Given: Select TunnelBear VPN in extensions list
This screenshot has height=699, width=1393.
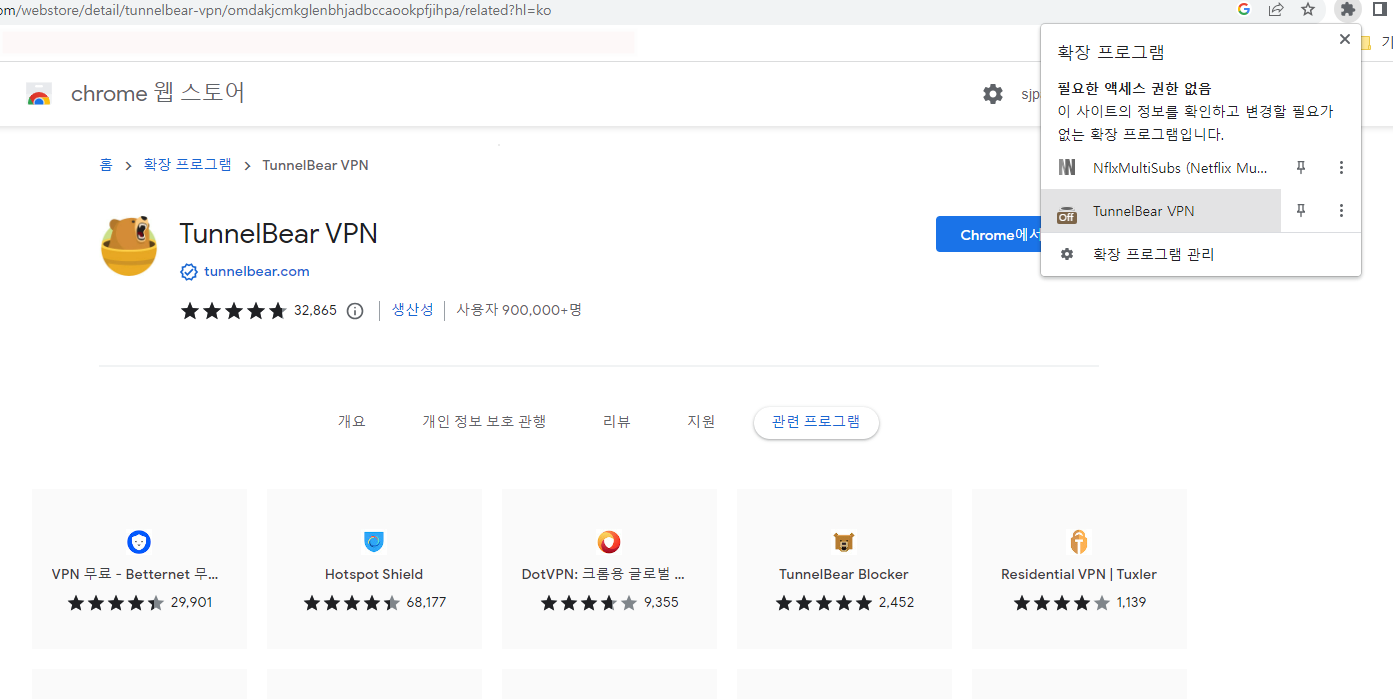Looking at the screenshot, I should tap(1161, 211).
